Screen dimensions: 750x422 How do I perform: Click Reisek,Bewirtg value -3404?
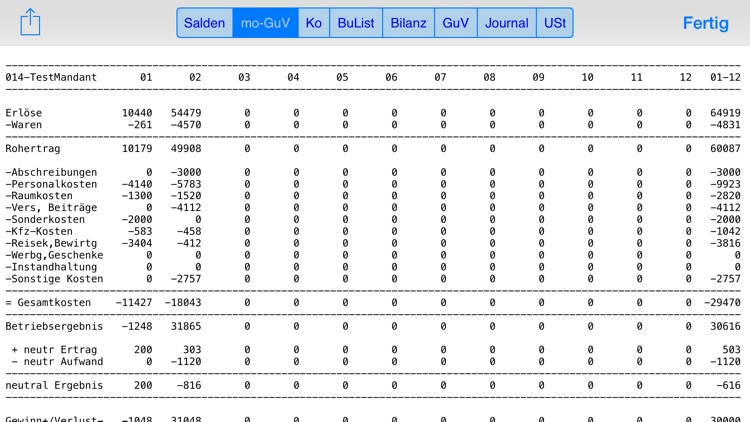pos(137,243)
